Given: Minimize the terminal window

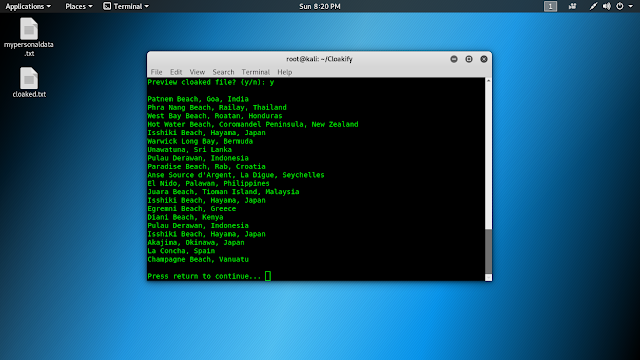Looking at the screenshot, I should tap(454, 59).
